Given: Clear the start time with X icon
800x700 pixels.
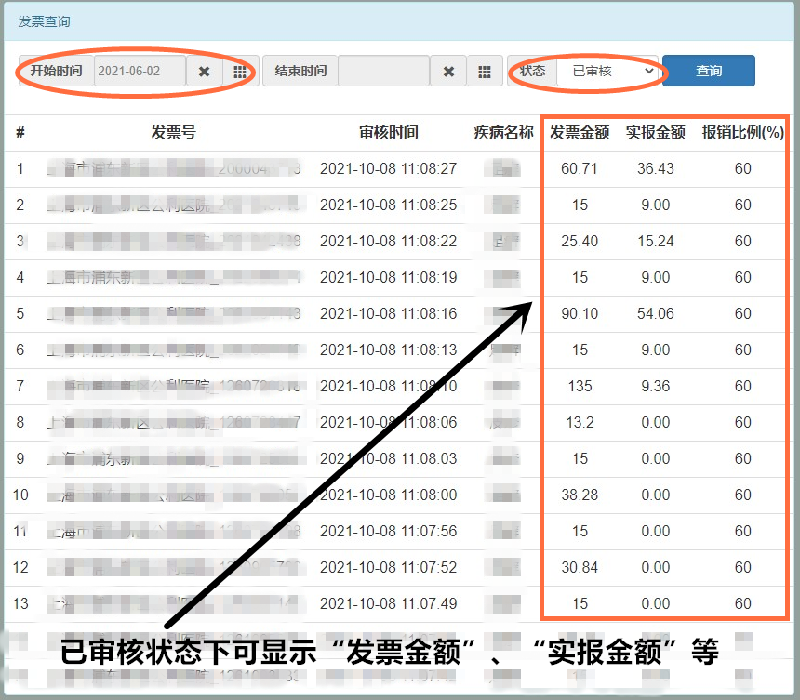Looking at the screenshot, I should coord(204,72).
